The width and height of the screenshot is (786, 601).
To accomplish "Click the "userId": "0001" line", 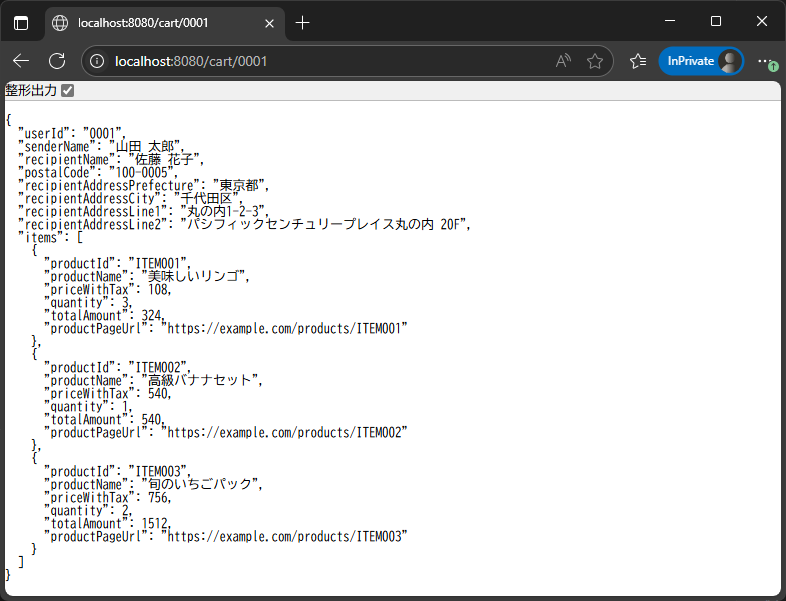I will (72, 133).
